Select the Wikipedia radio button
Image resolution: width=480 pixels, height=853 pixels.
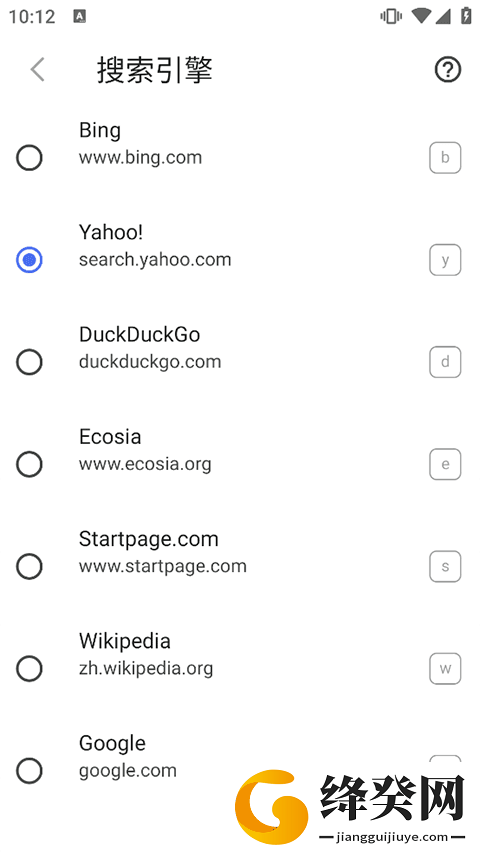29,669
